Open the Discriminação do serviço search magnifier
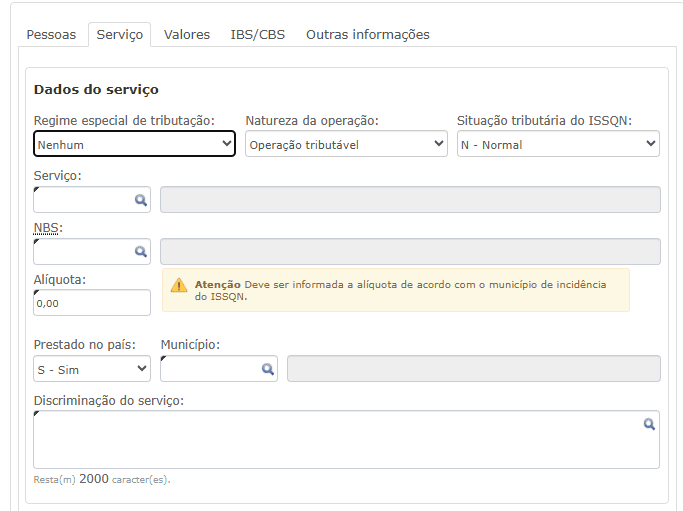Image resolution: width=683 pixels, height=511 pixels. coord(649,424)
